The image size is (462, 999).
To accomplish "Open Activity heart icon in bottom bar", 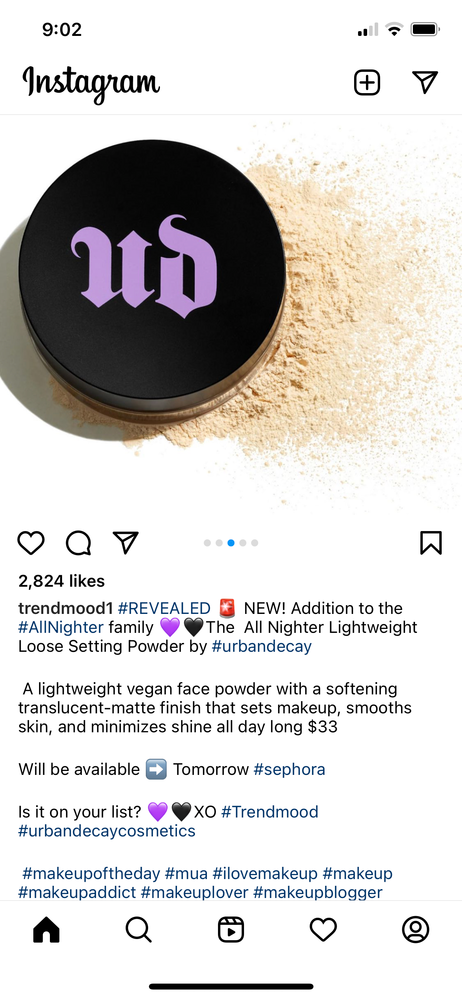I will tap(323, 930).
